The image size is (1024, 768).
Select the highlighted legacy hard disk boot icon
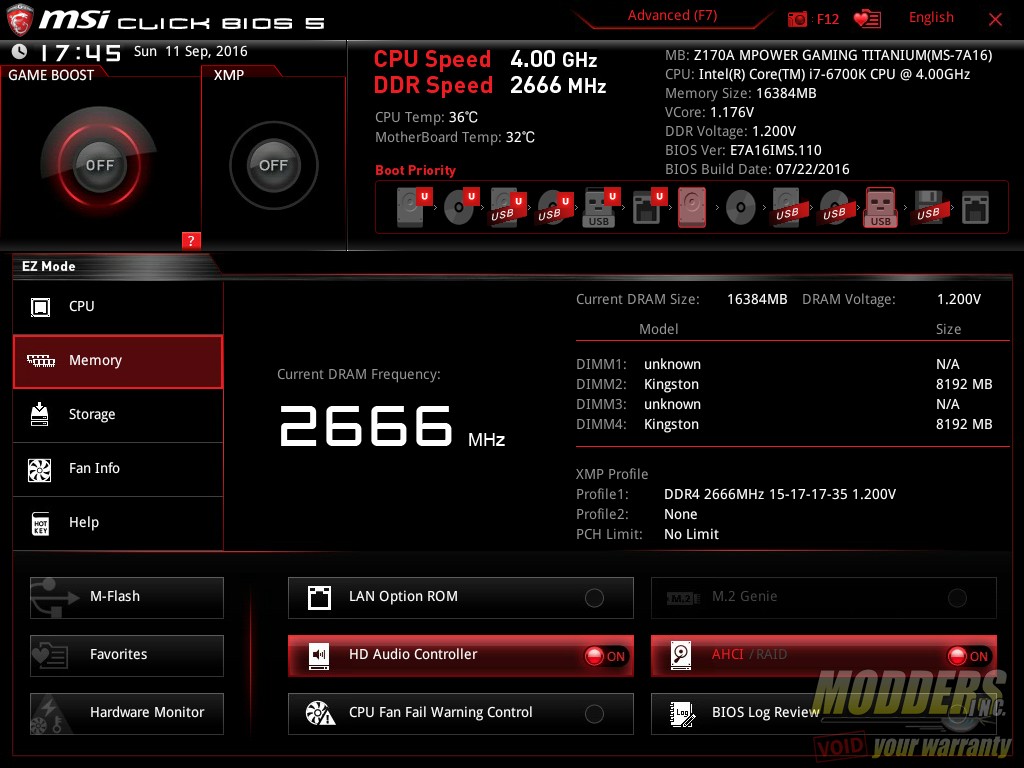pyautogui.click(x=692, y=207)
